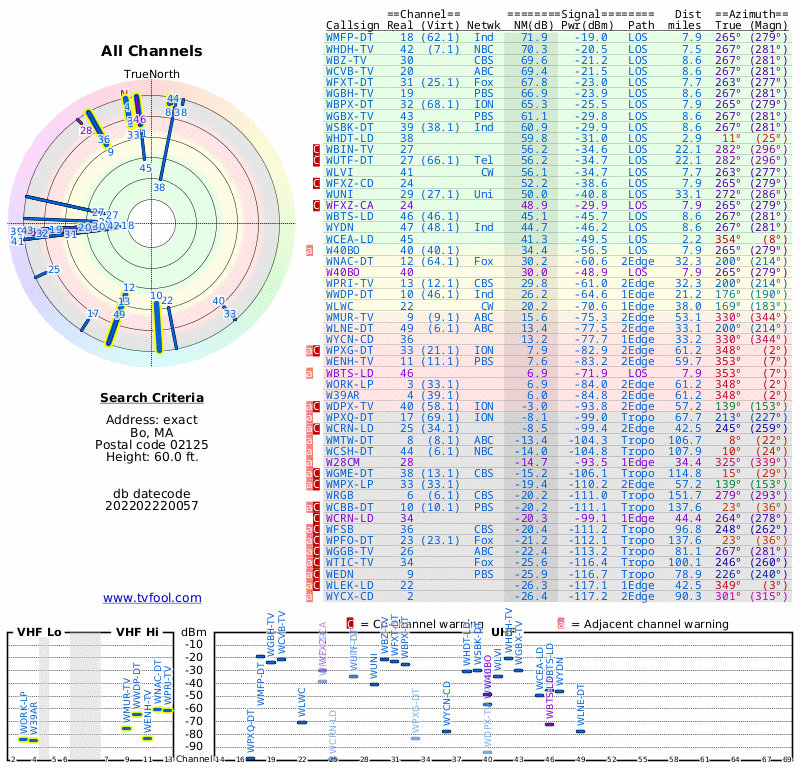Select the WWDP-DT callsign in the table
Viewport: 800px width, 768px height.
(x=349, y=295)
